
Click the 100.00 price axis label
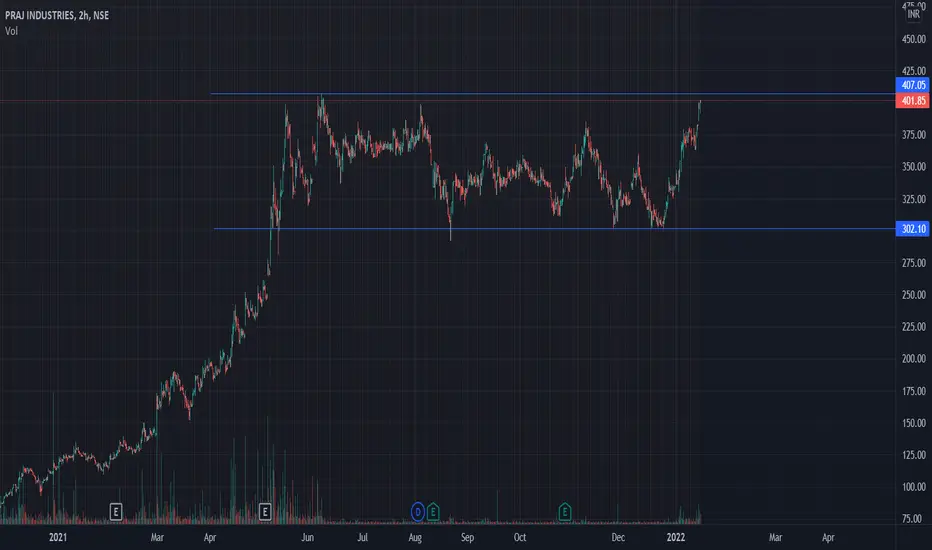(914, 487)
